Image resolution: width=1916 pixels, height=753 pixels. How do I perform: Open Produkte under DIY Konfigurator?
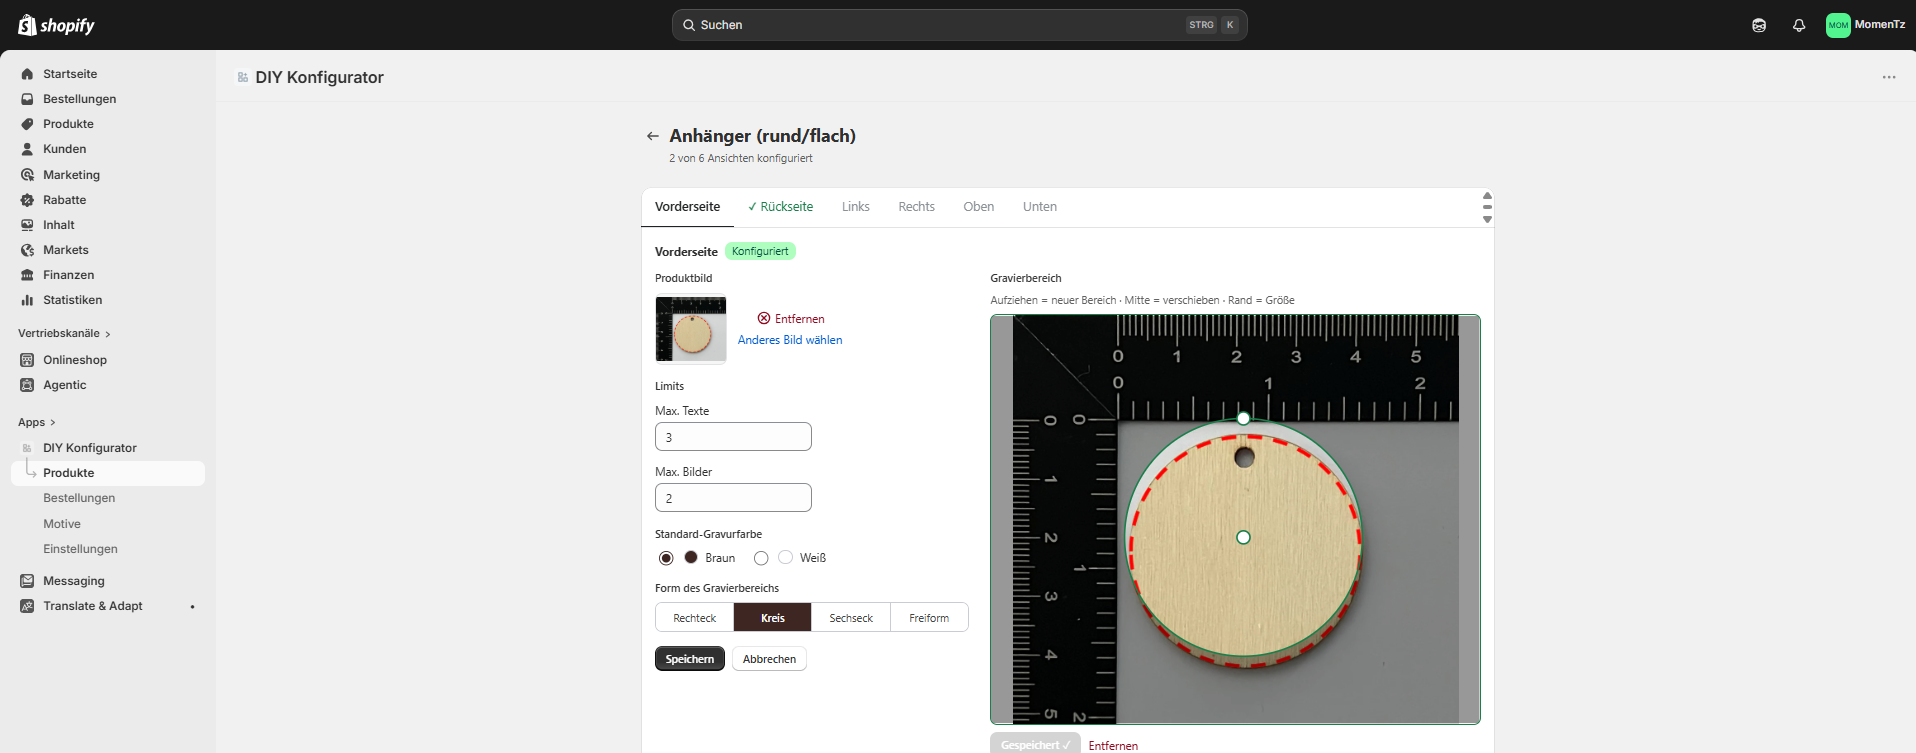tap(108, 473)
